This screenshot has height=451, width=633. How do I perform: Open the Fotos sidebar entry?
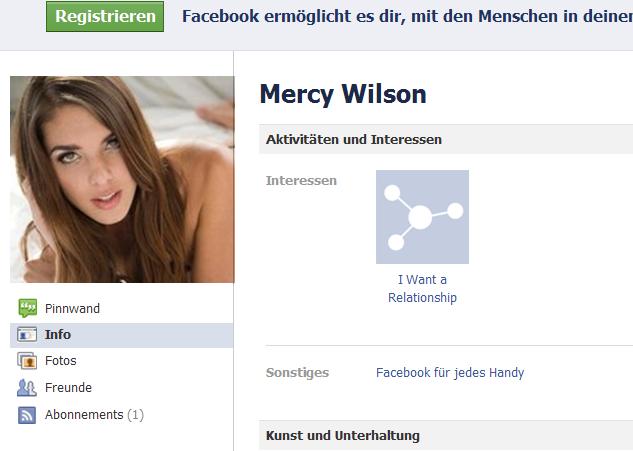61,361
